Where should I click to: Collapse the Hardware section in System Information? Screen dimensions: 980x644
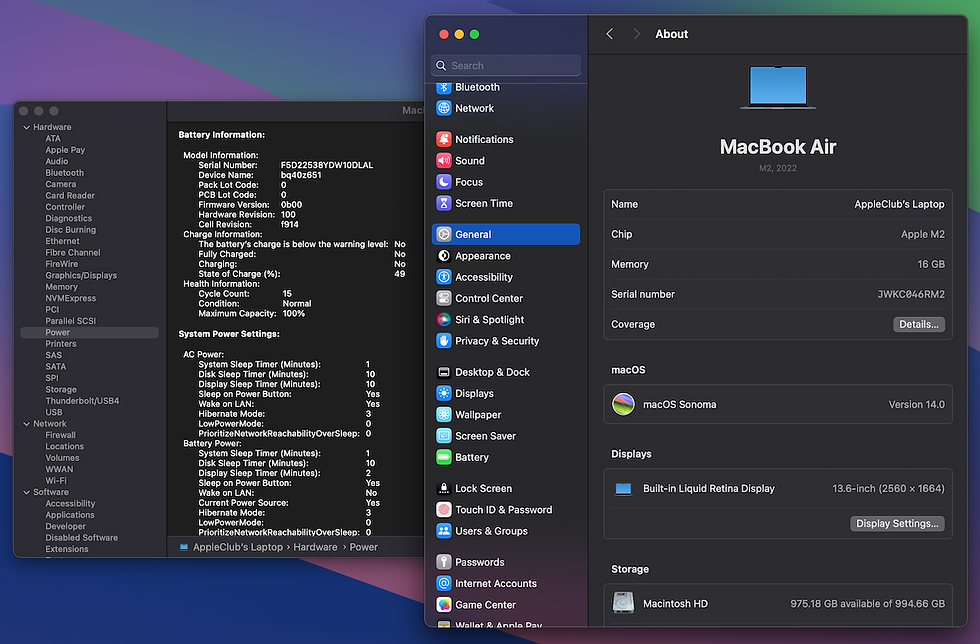pyautogui.click(x=27, y=127)
